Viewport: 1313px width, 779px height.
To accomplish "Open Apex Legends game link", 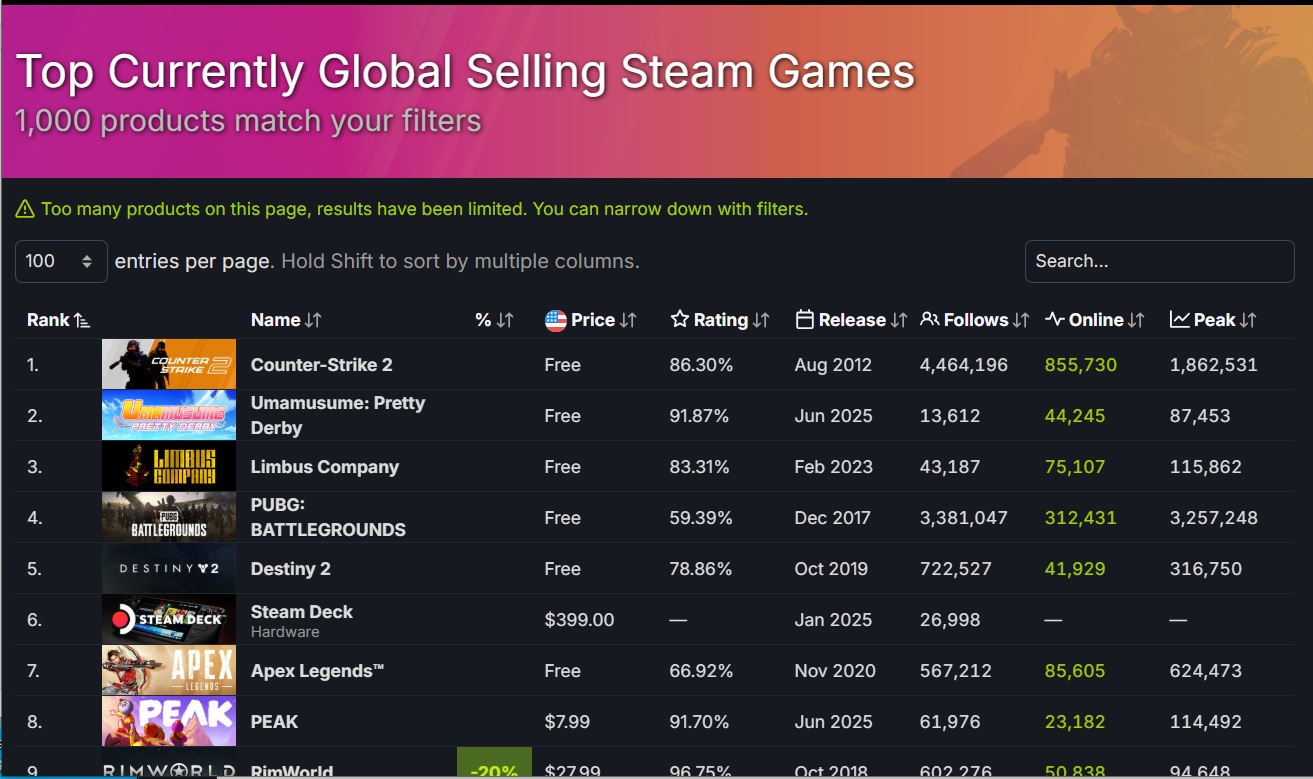I will (x=317, y=671).
